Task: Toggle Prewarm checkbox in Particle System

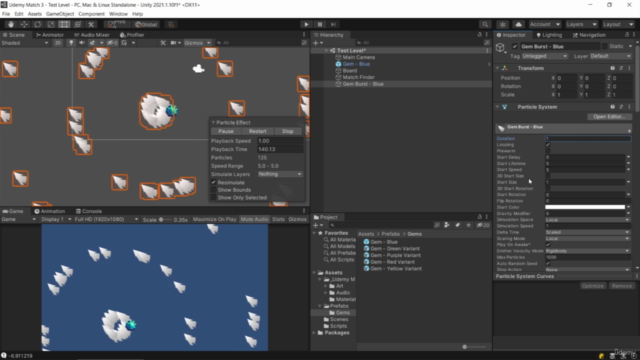Action: [548, 151]
